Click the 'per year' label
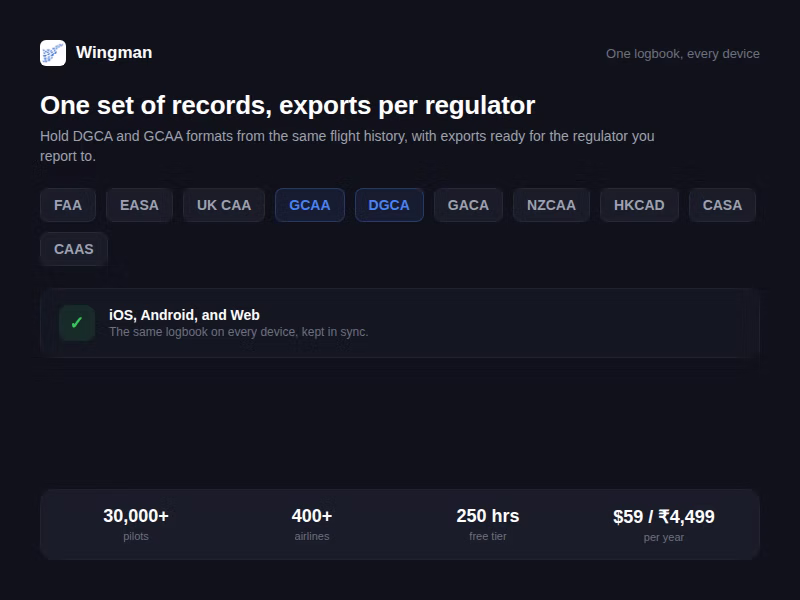 click(x=664, y=537)
